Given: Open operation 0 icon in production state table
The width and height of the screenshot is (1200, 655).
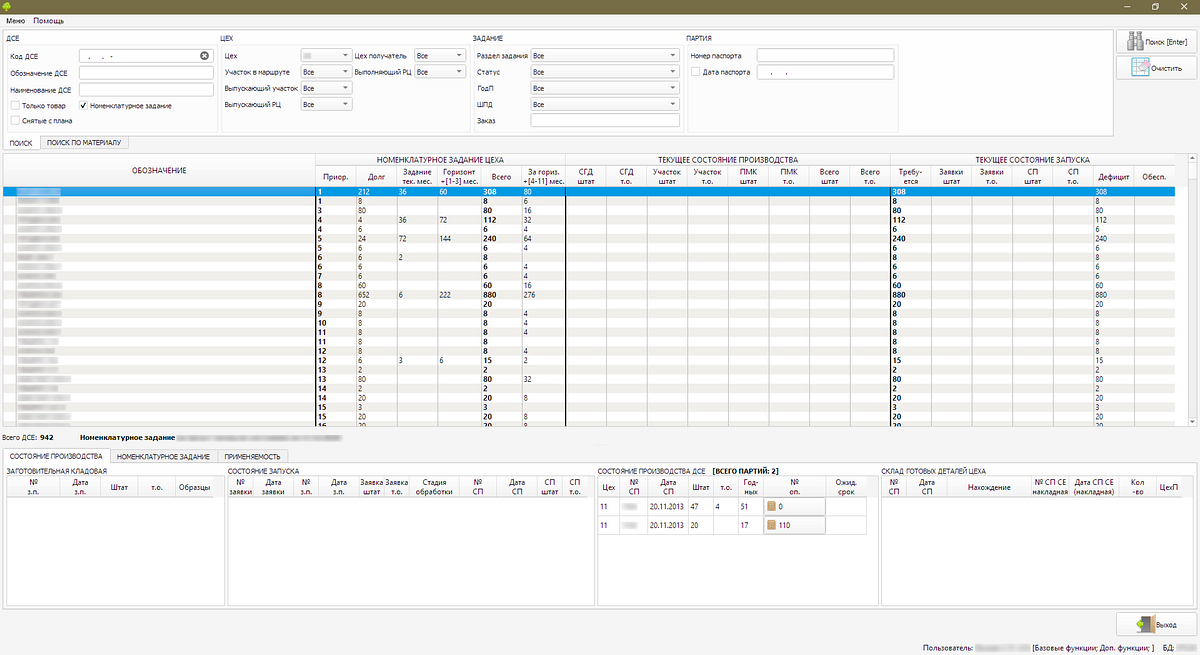Looking at the screenshot, I should 773,507.
